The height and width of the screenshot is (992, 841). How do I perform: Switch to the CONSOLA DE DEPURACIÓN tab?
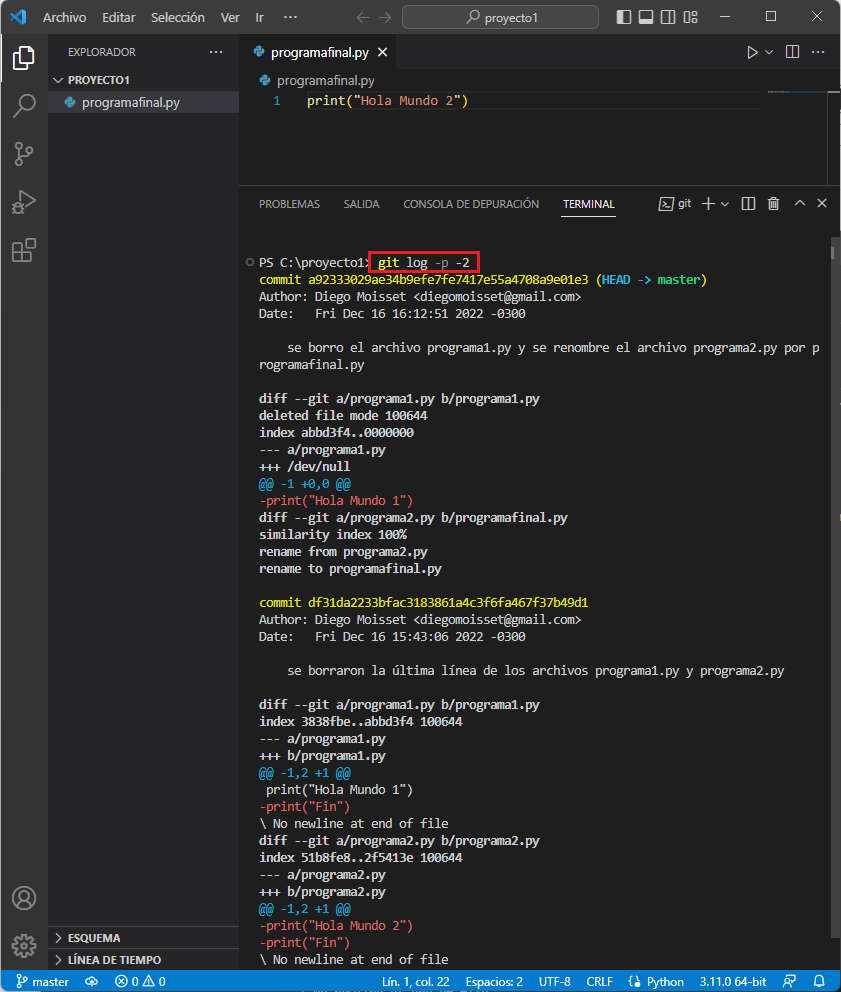(x=471, y=204)
